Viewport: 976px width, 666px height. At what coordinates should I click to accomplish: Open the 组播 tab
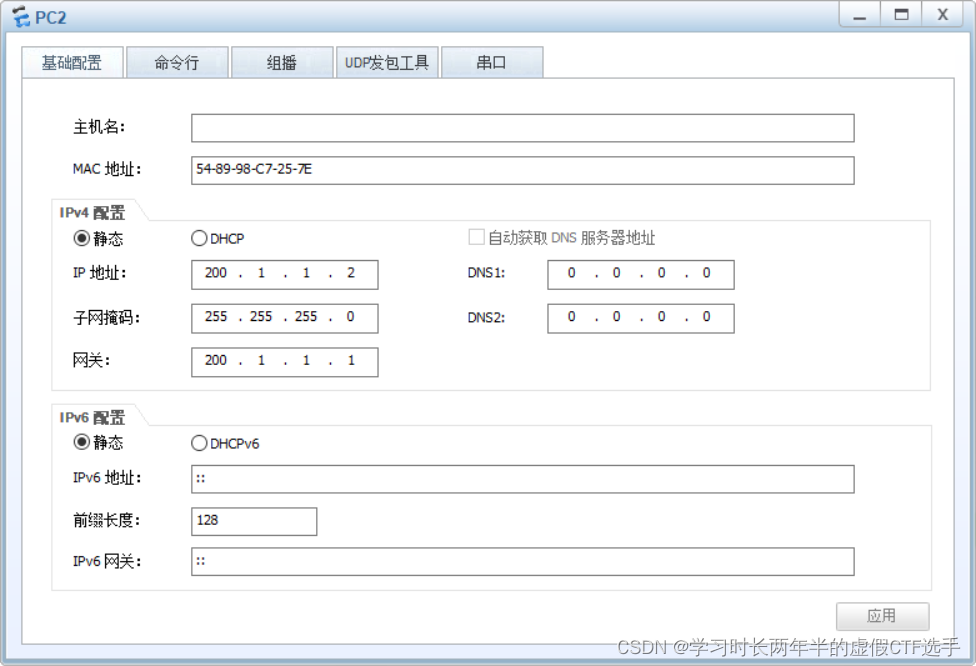tap(282, 62)
